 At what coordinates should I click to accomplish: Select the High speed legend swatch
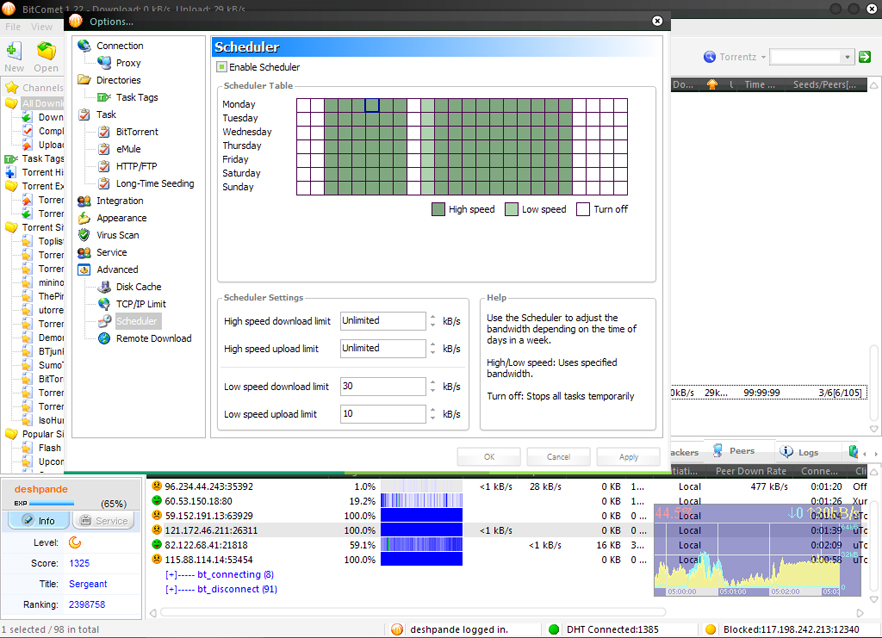[x=438, y=209]
